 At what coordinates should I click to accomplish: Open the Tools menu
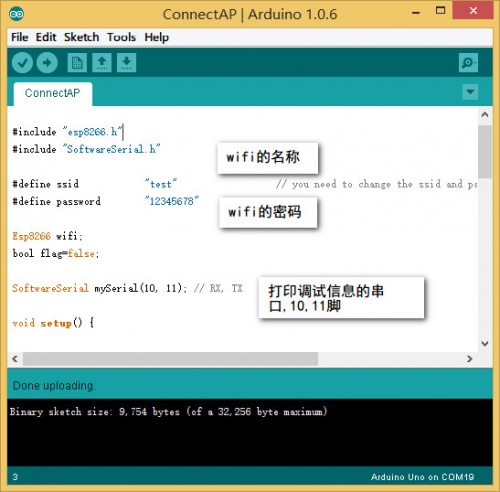pyautogui.click(x=121, y=37)
